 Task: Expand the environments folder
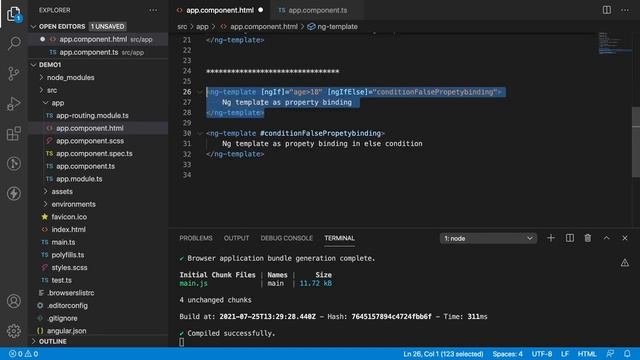pos(45,204)
